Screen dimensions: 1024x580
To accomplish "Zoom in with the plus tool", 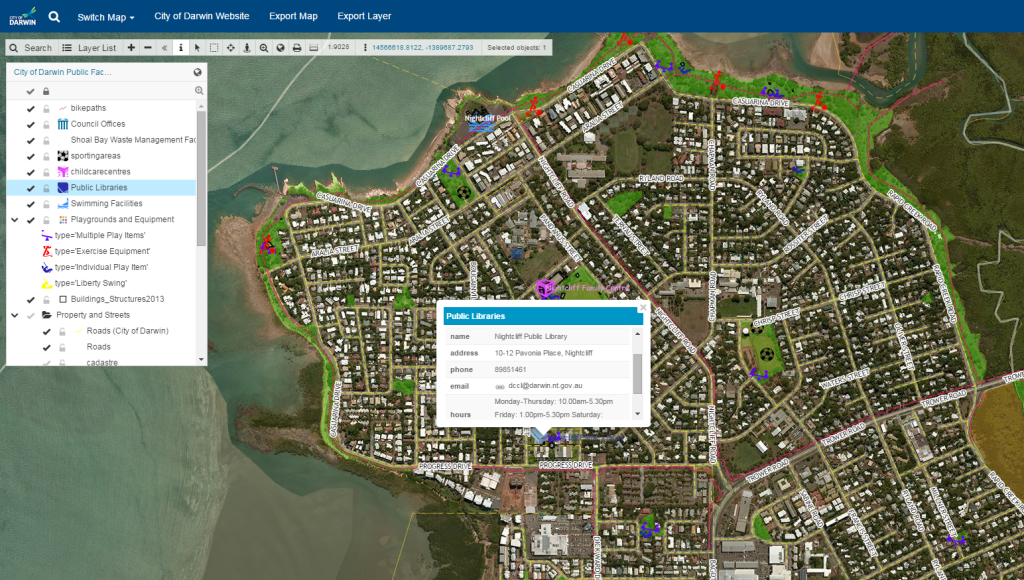I will point(131,48).
